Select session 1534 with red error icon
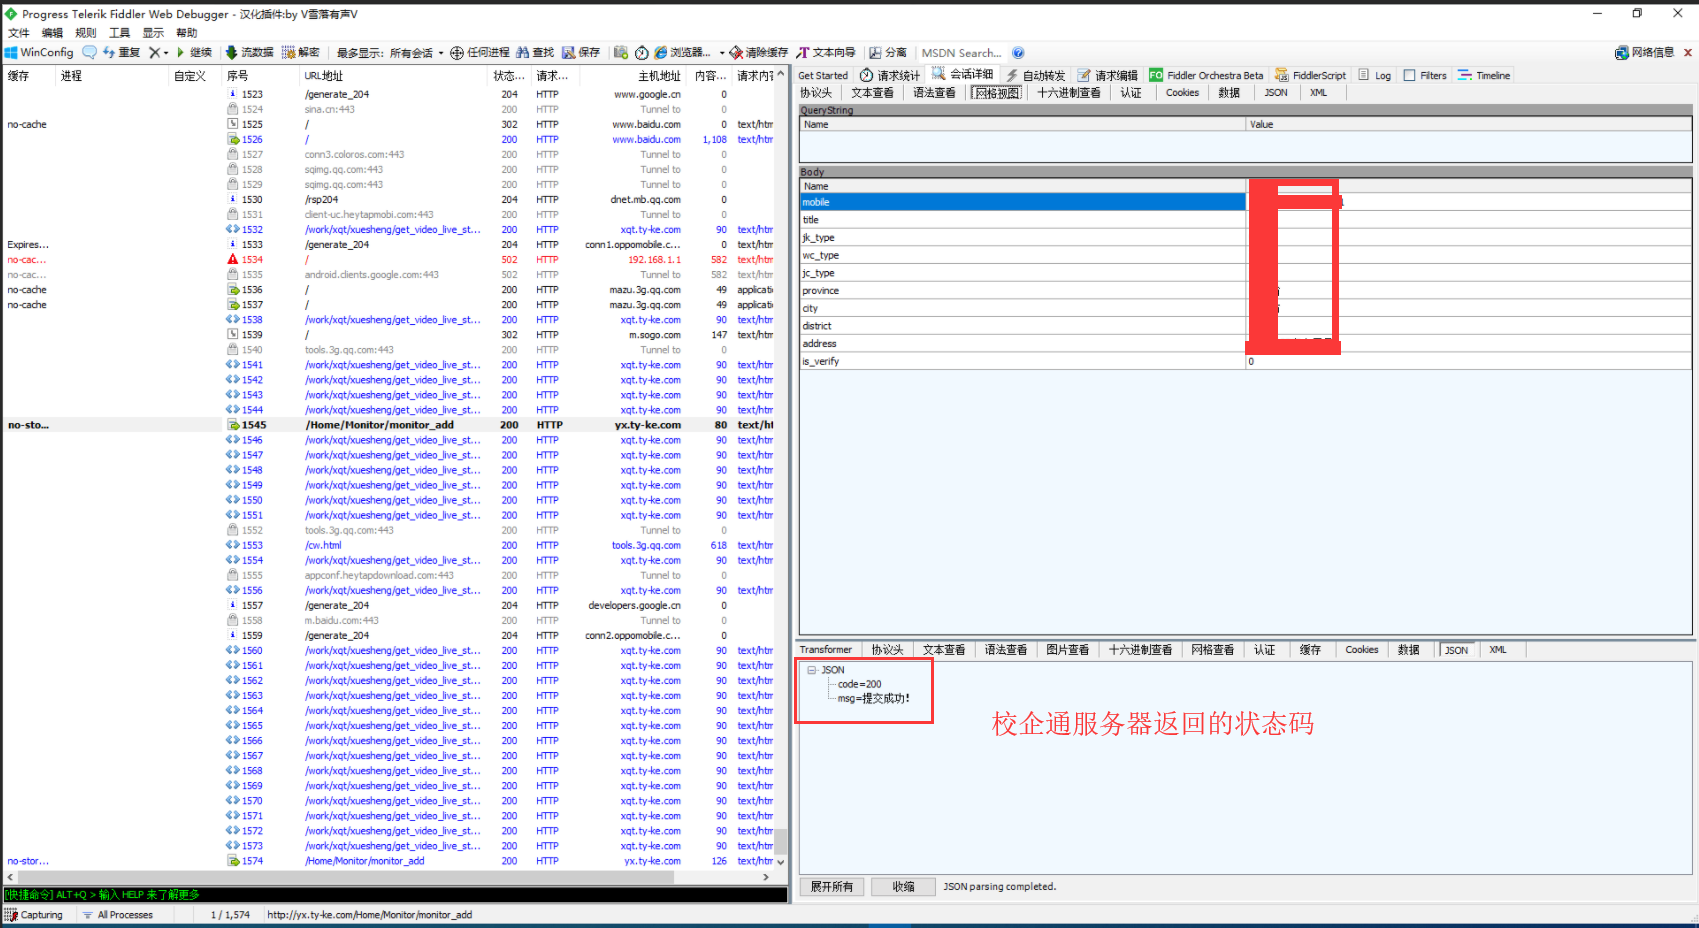The height and width of the screenshot is (928, 1699). click(388, 260)
